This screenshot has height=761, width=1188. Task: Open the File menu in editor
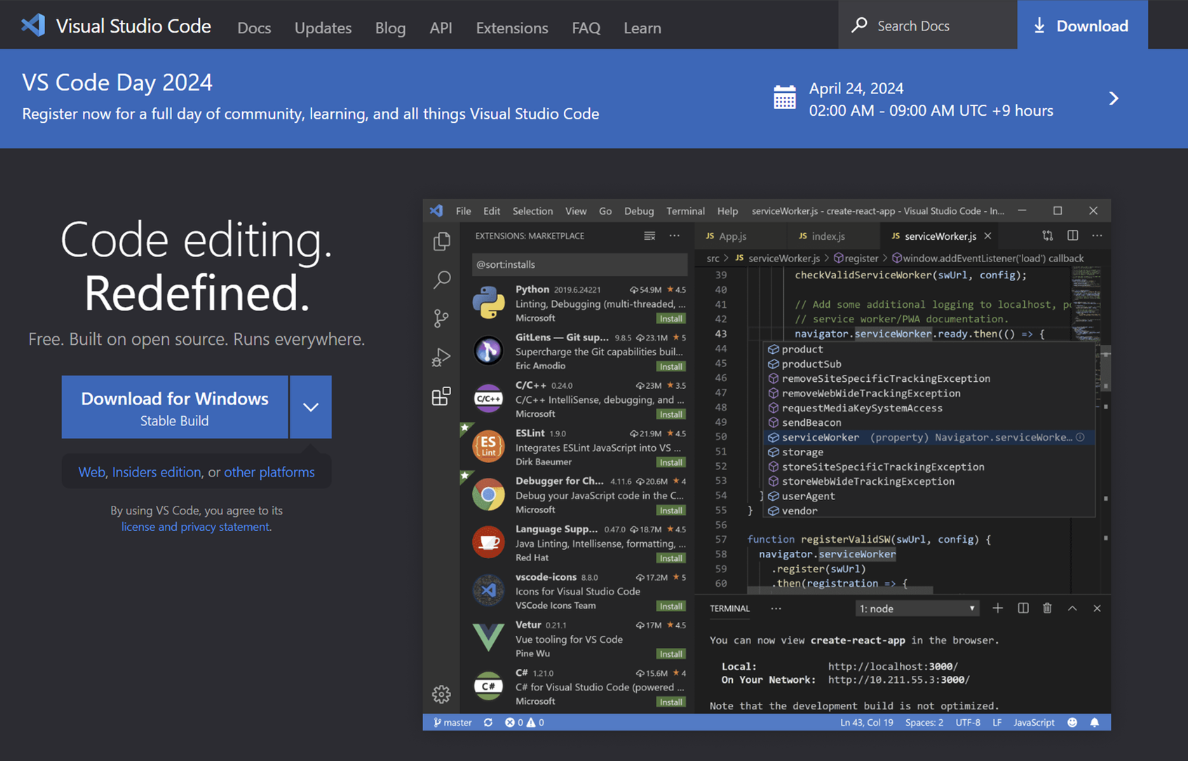coord(464,211)
